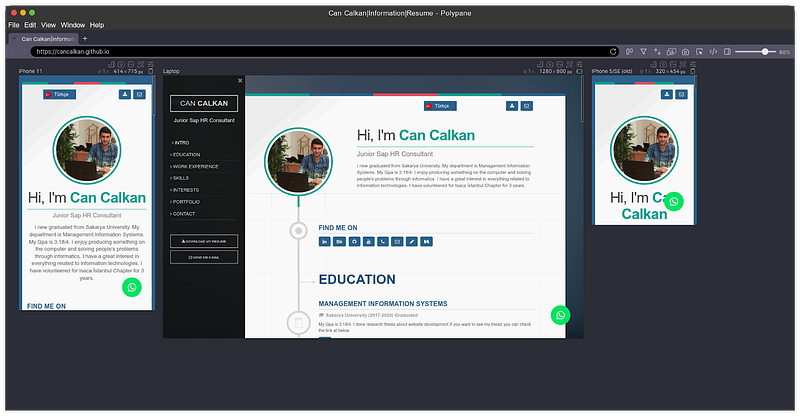Open the device emulation icon in toolbar
Image resolution: width=800 pixels, height=416 pixels.
671,52
